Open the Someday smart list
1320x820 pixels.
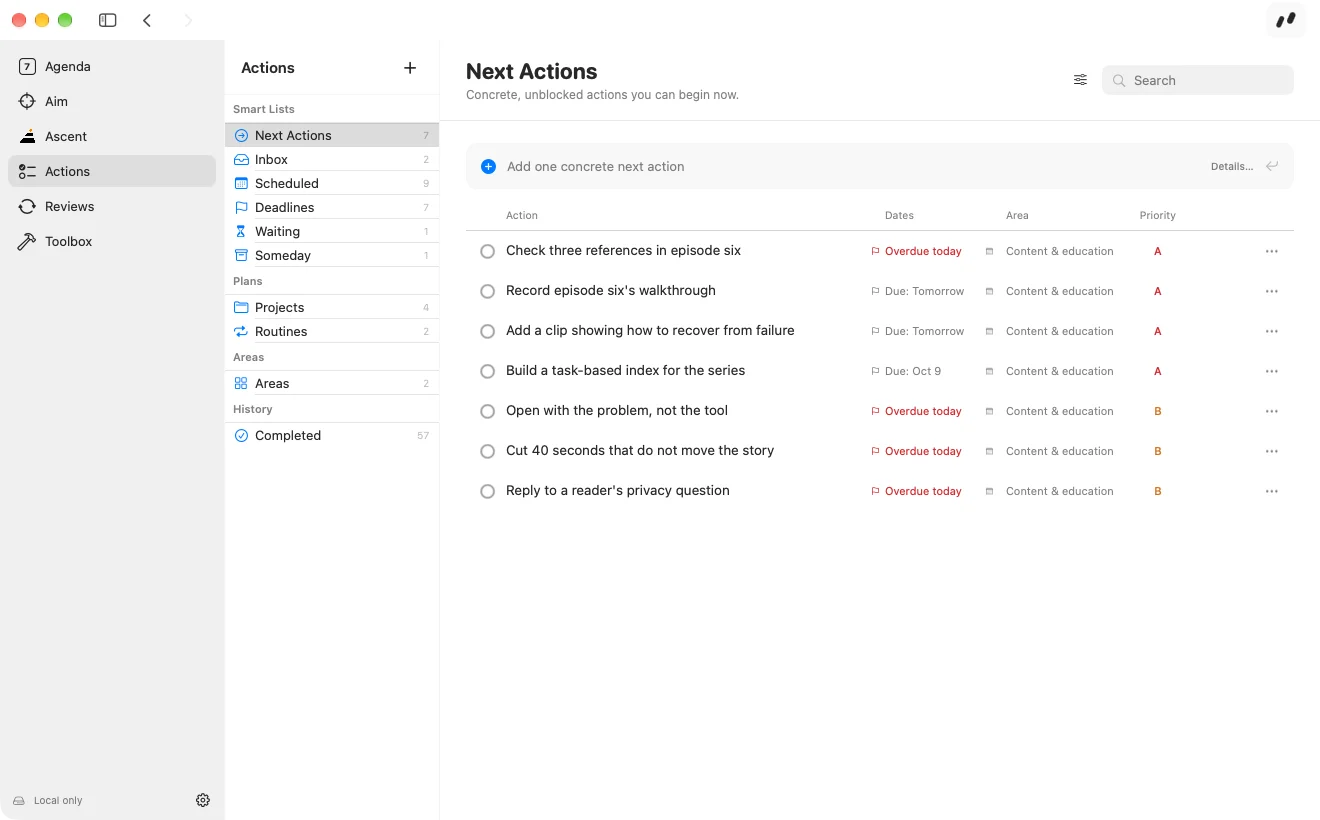click(332, 255)
